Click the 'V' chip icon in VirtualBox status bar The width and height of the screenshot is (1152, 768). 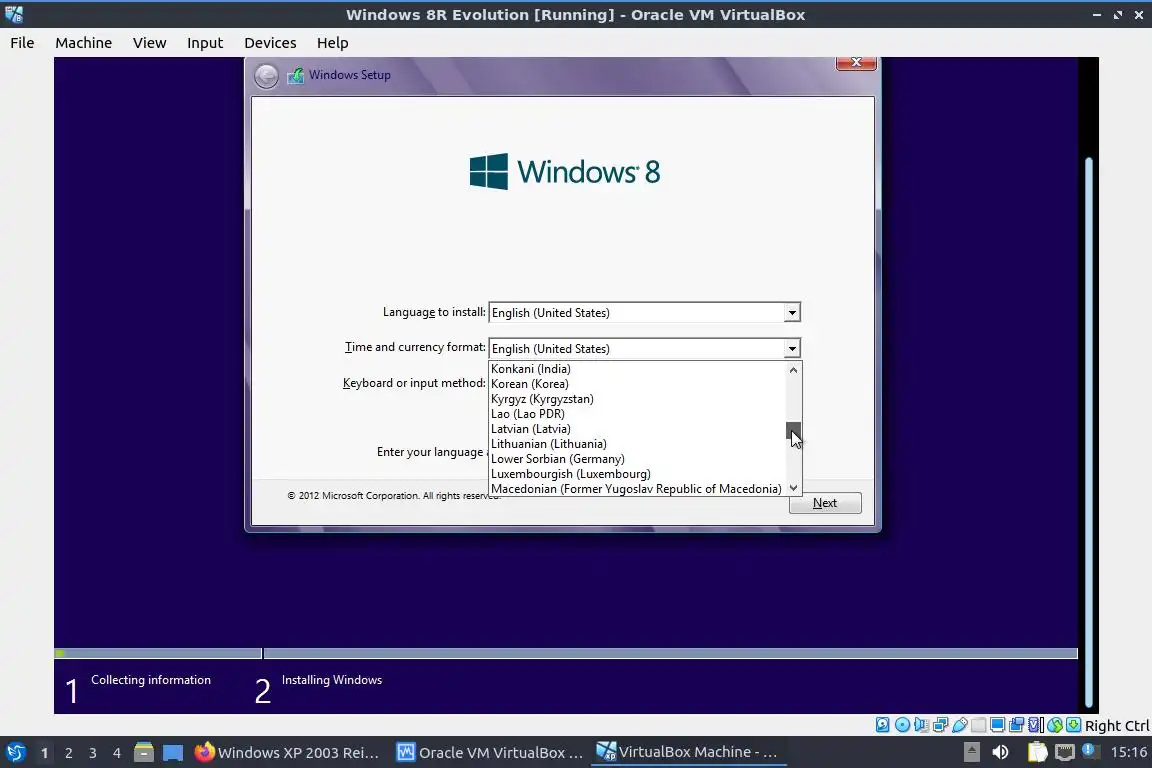(x=1036, y=725)
